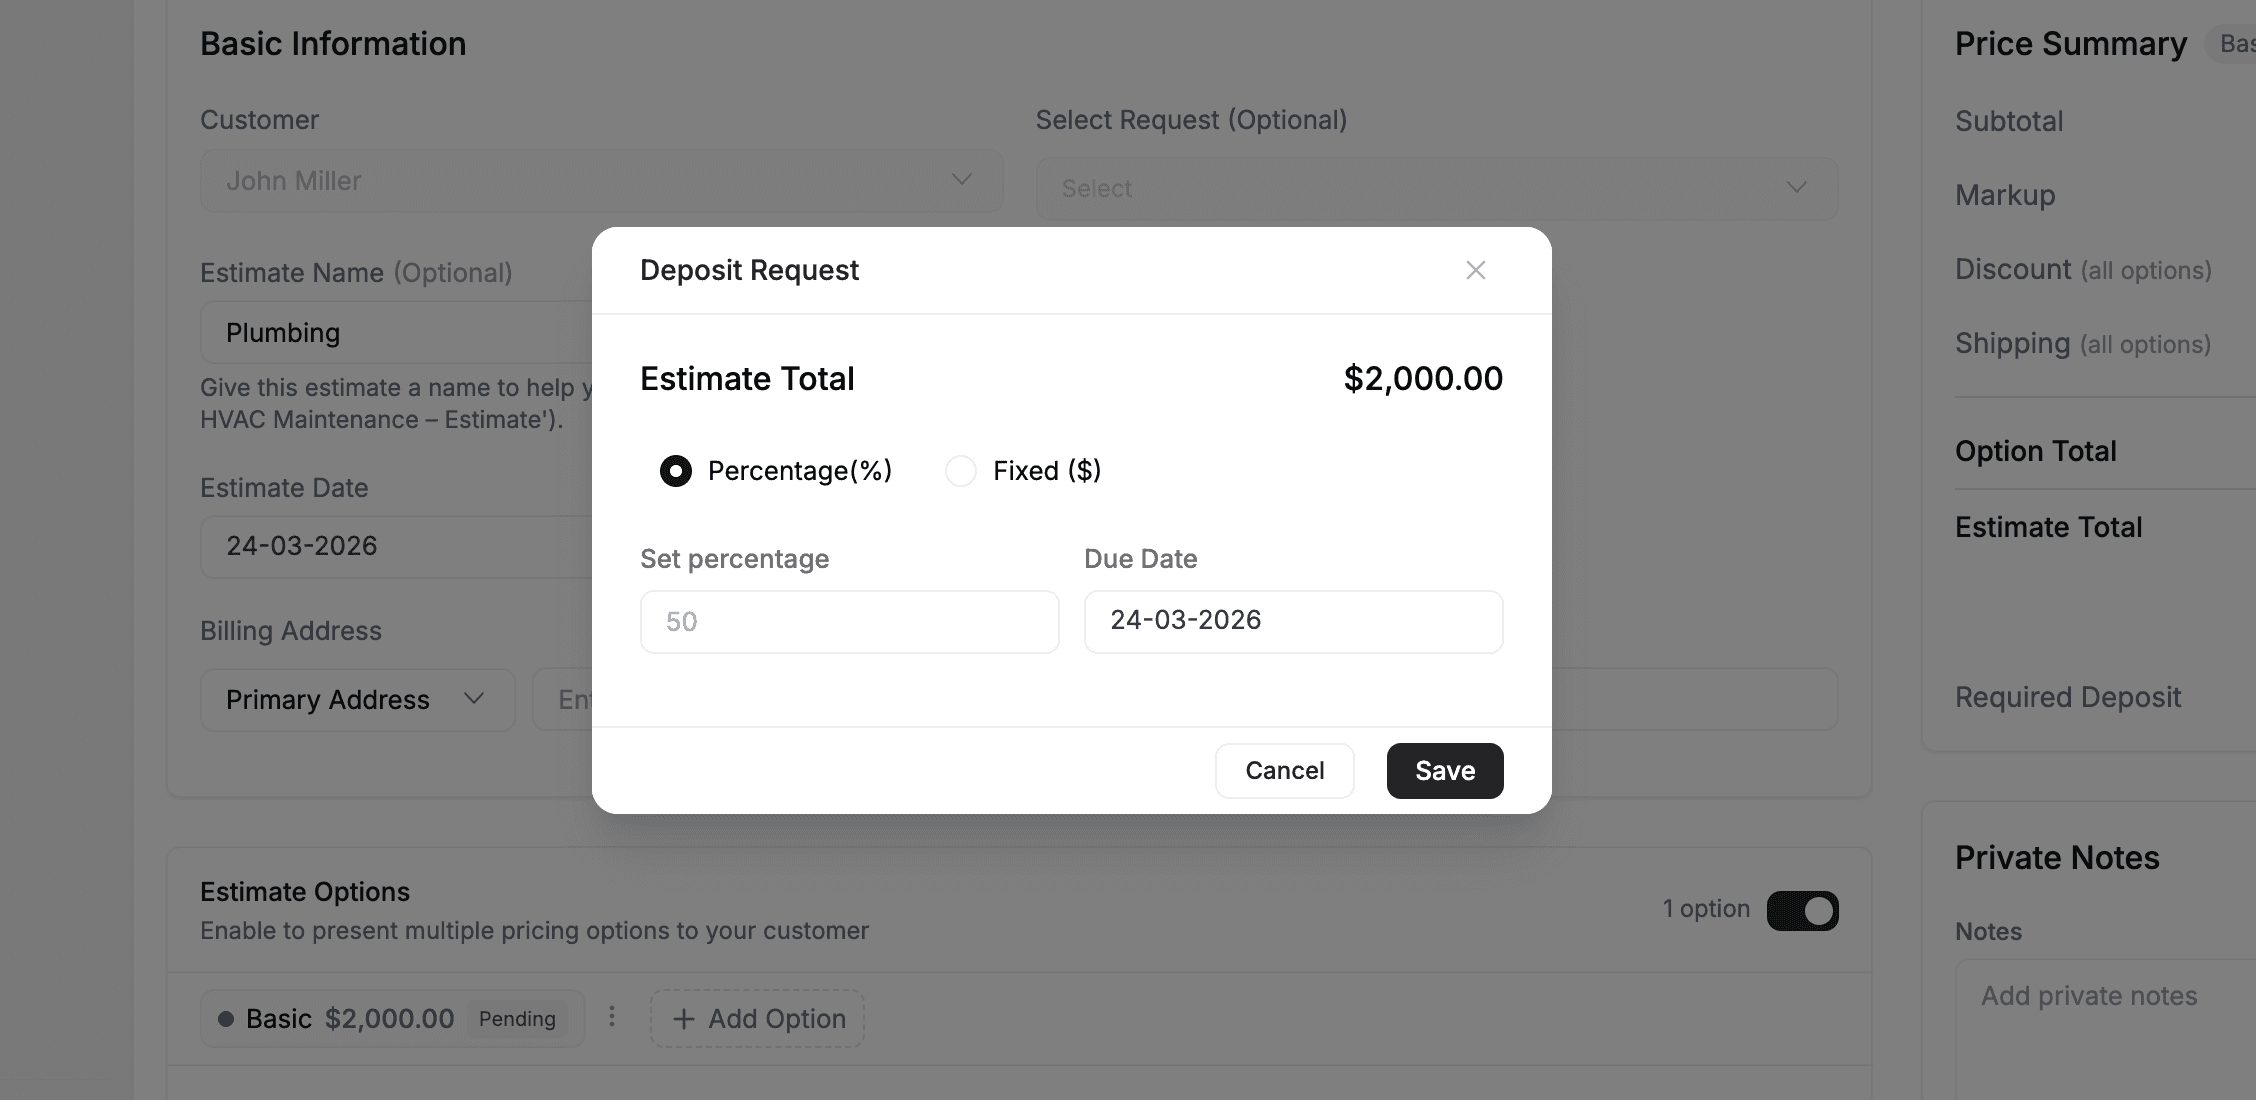Click the plus icon in Add Option
The height and width of the screenshot is (1100, 2256).
click(x=684, y=1018)
